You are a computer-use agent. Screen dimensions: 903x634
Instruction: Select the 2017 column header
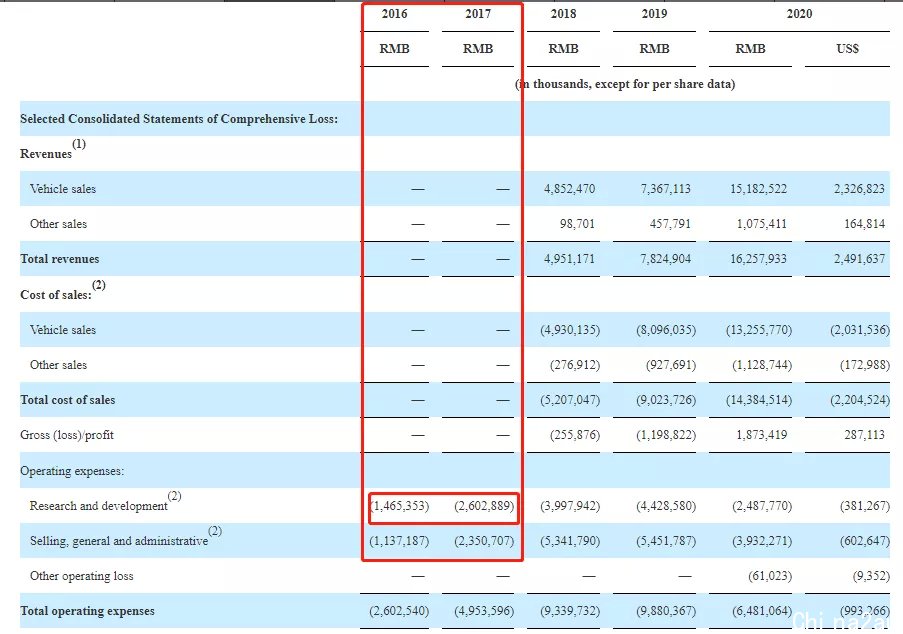[x=478, y=14]
